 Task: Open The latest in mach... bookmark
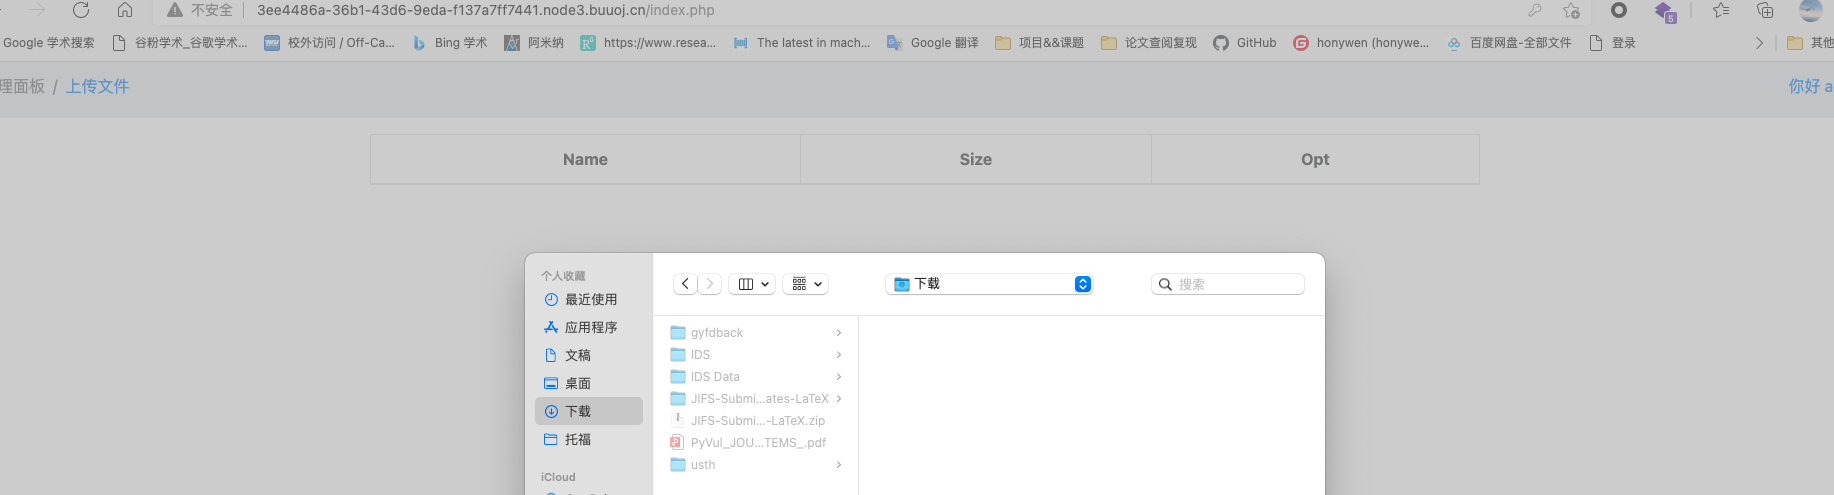click(802, 43)
